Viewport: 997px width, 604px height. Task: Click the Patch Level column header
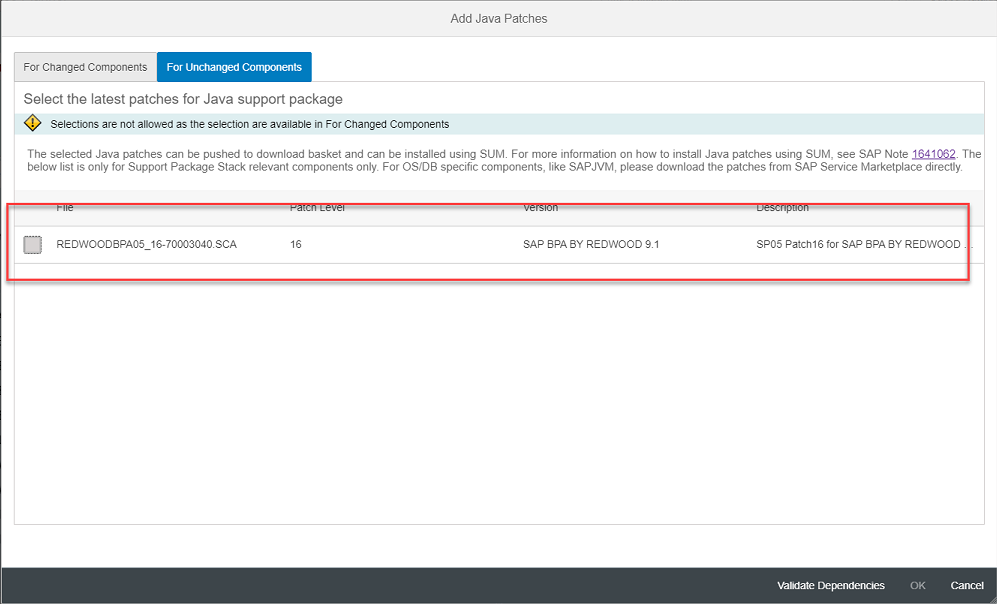point(317,208)
